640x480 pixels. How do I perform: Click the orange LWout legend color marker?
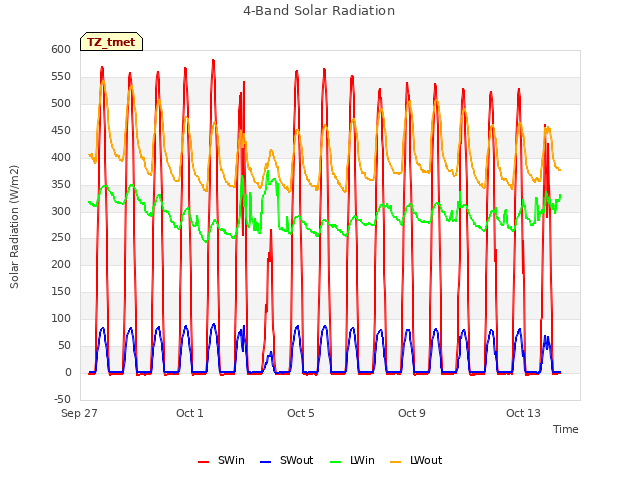coord(396,462)
